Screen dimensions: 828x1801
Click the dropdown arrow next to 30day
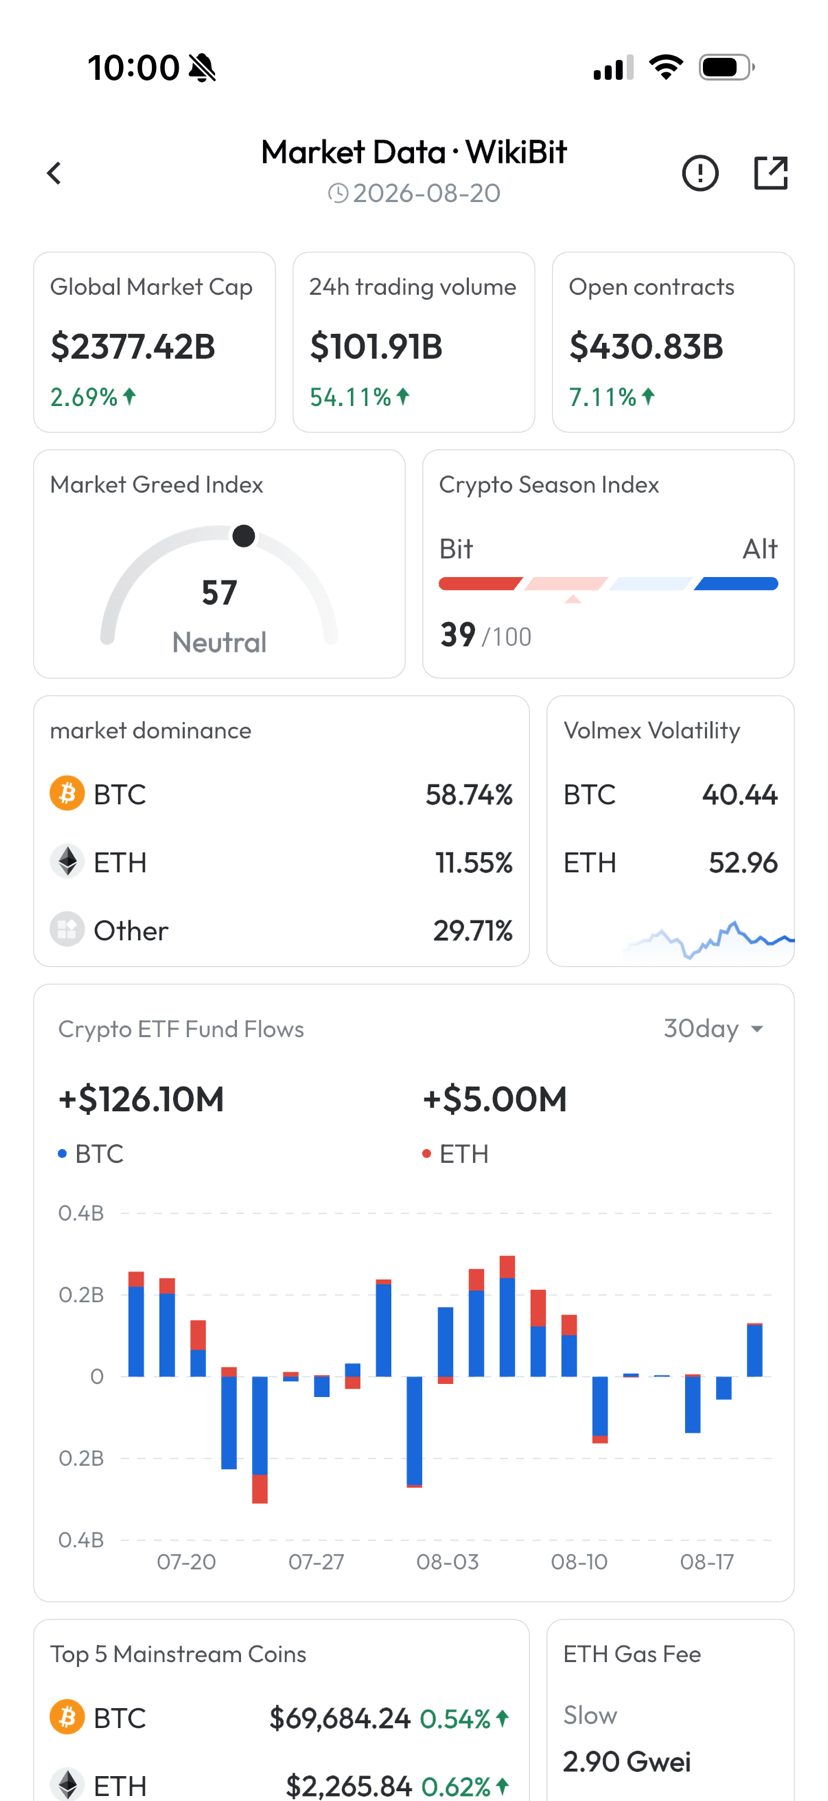click(757, 1029)
